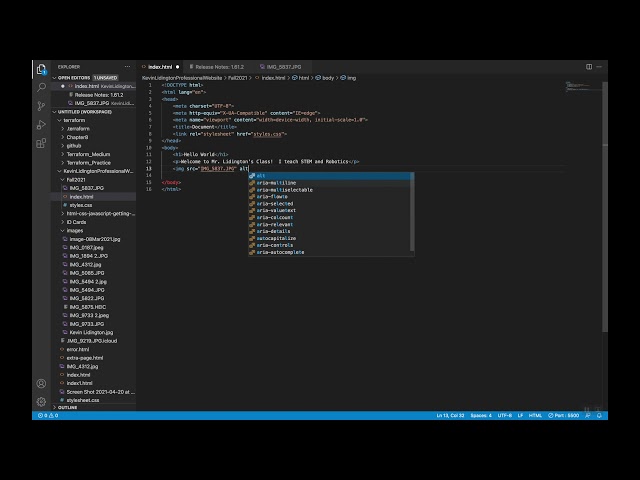Click HTML language mode selector
Image resolution: width=640 pixels, height=480 pixels.
[x=535, y=416]
